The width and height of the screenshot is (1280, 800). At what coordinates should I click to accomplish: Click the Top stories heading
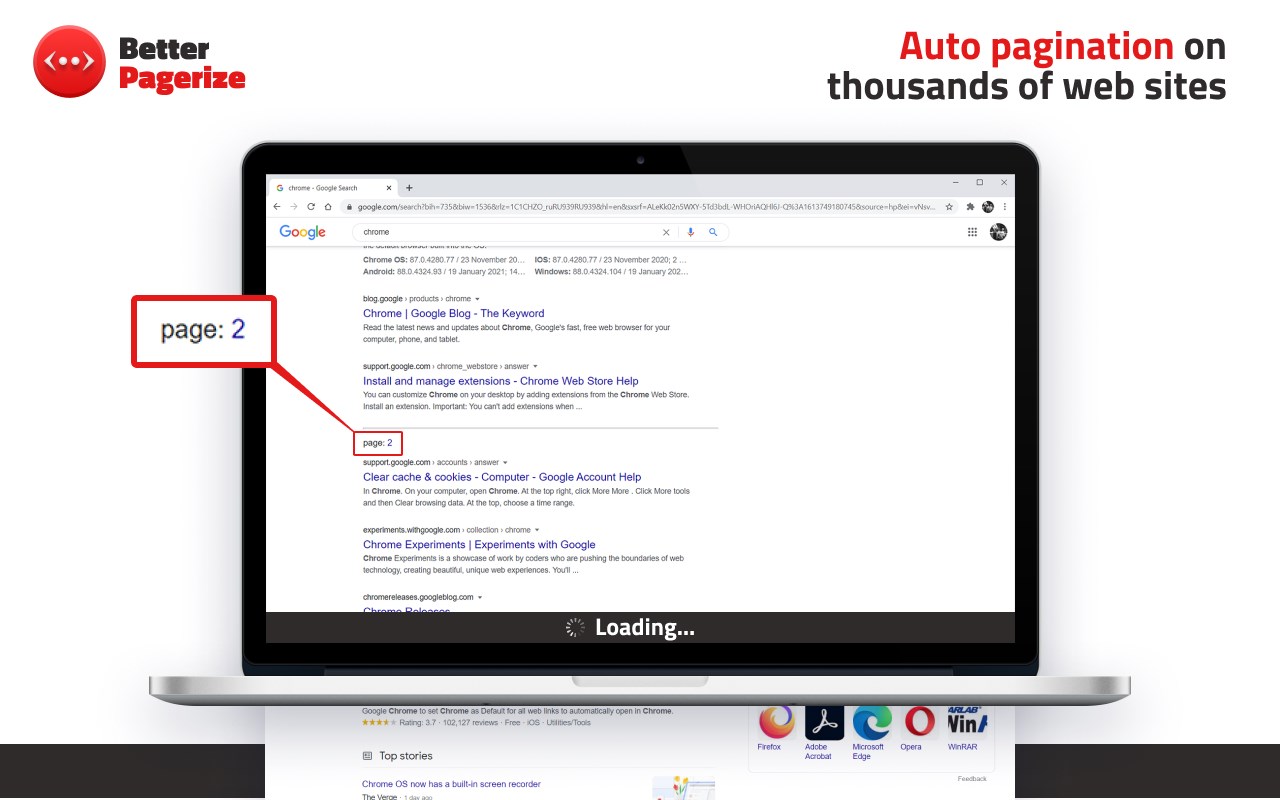tap(406, 756)
